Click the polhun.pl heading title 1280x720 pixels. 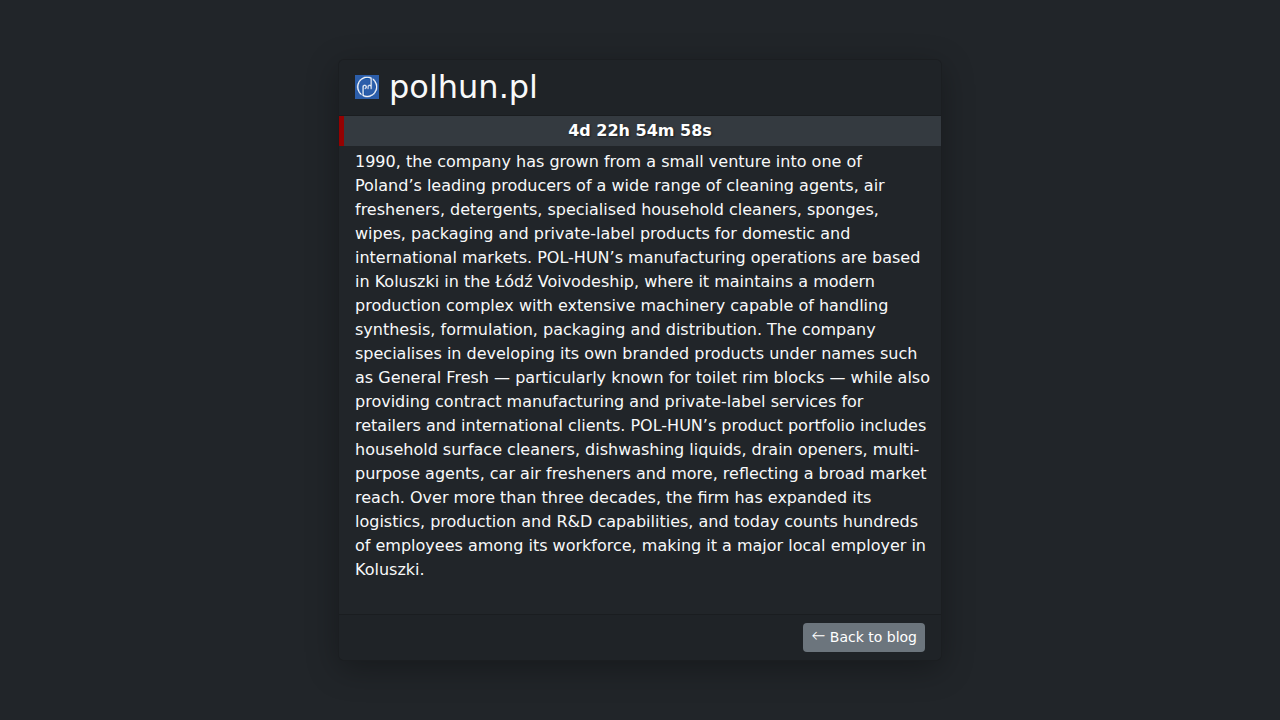(x=463, y=87)
